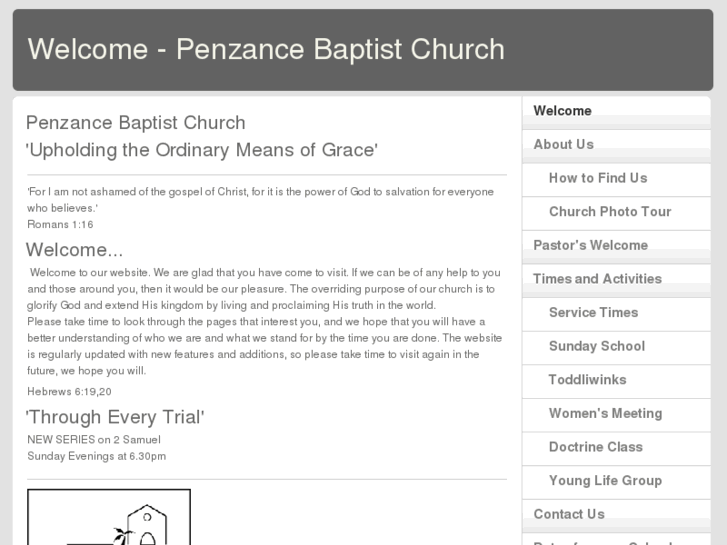Viewport: 727px width, 545px height.
Task: Open the Doctrine Class page
Action: 596,447
